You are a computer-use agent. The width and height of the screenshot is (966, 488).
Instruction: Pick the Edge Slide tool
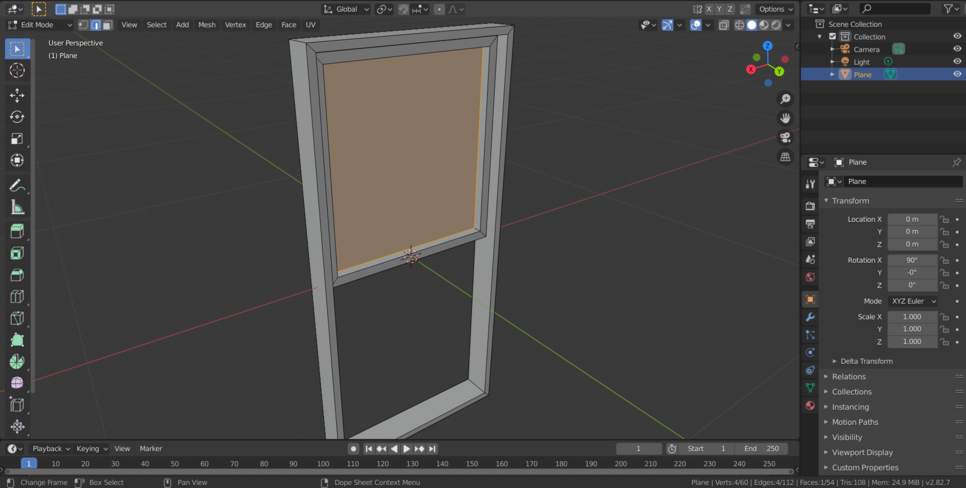pyautogui.click(x=17, y=405)
